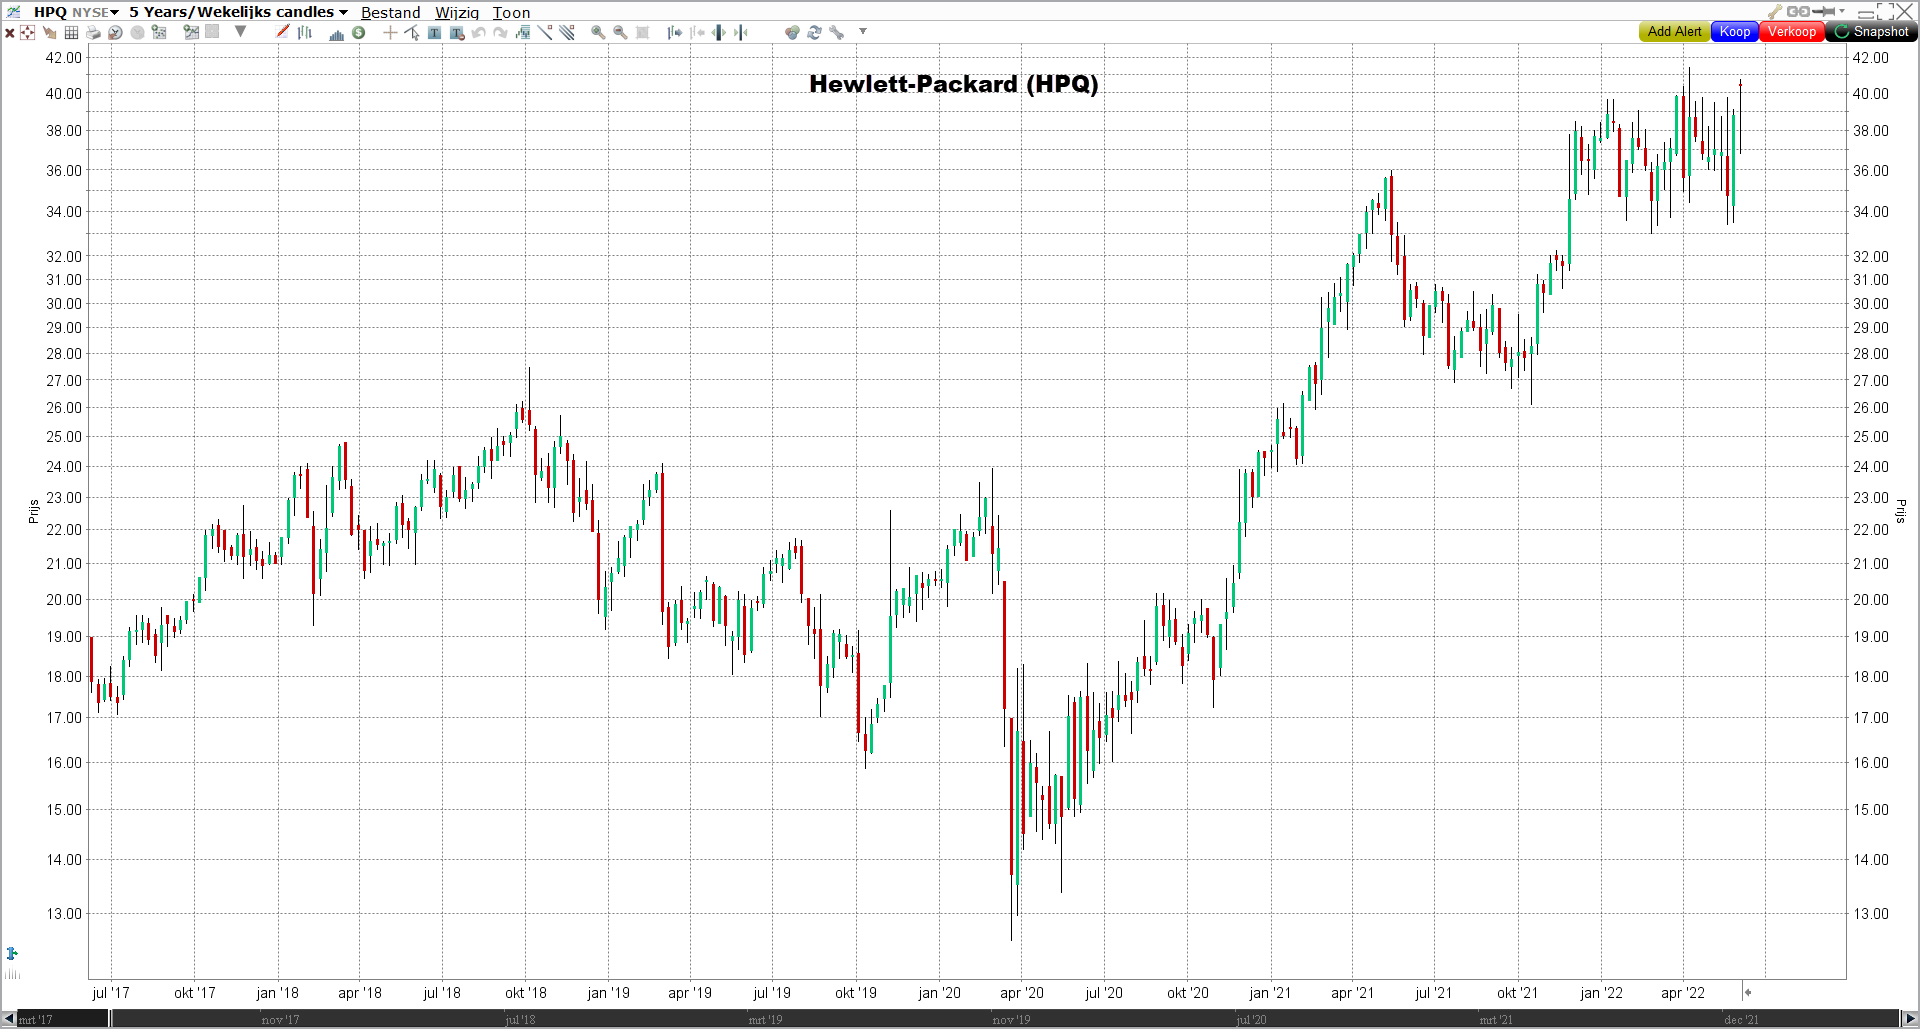Open the dropdown next to pushpin
1920x1029 pixels.
click(x=1842, y=12)
